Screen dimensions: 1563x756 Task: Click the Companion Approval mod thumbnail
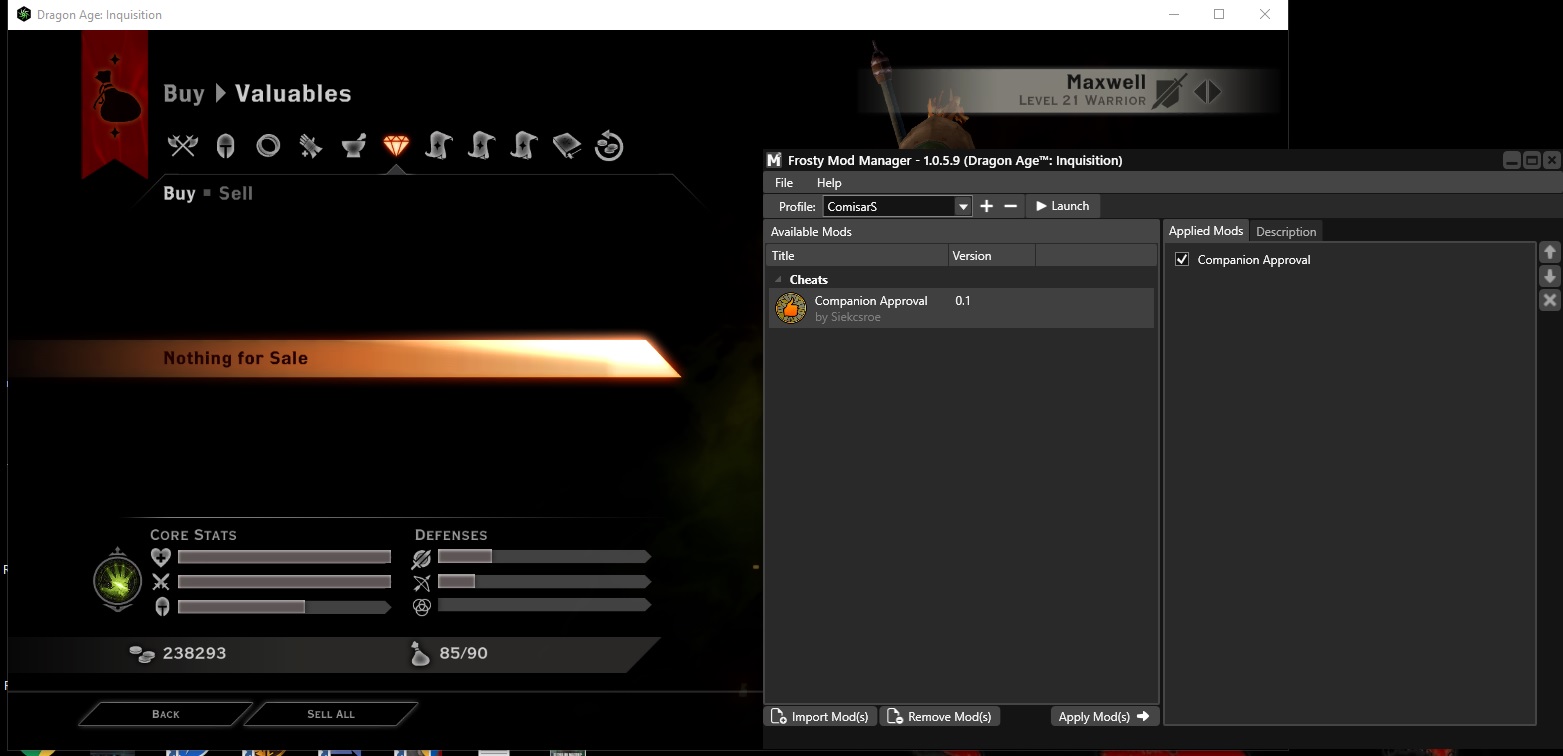(x=791, y=308)
